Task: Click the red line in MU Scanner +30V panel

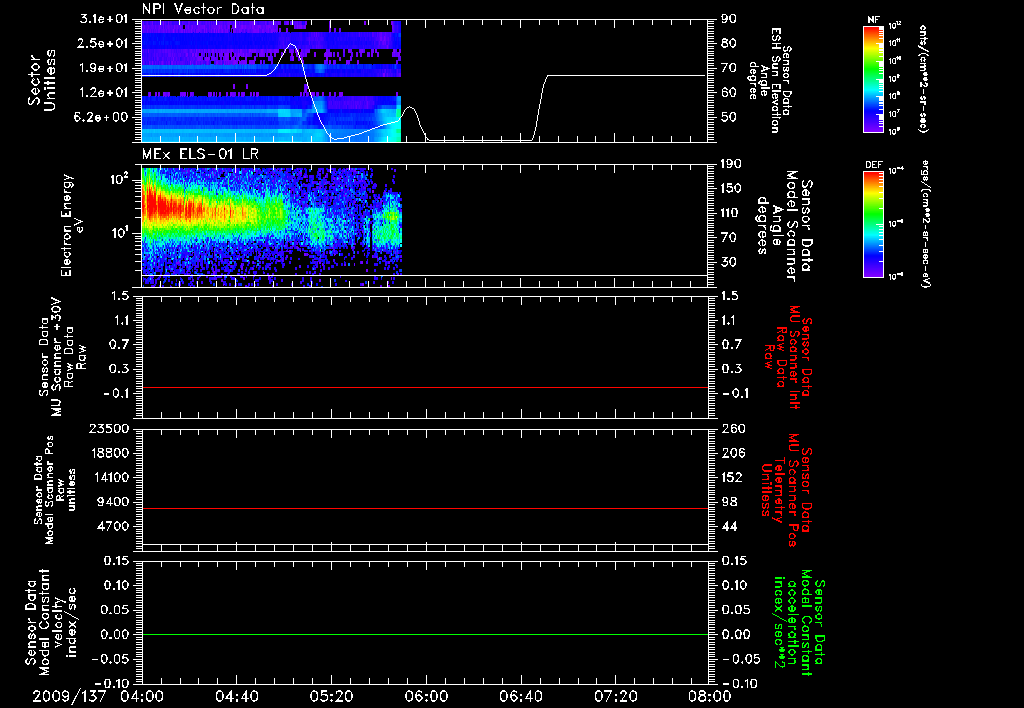Action: click(x=425, y=387)
